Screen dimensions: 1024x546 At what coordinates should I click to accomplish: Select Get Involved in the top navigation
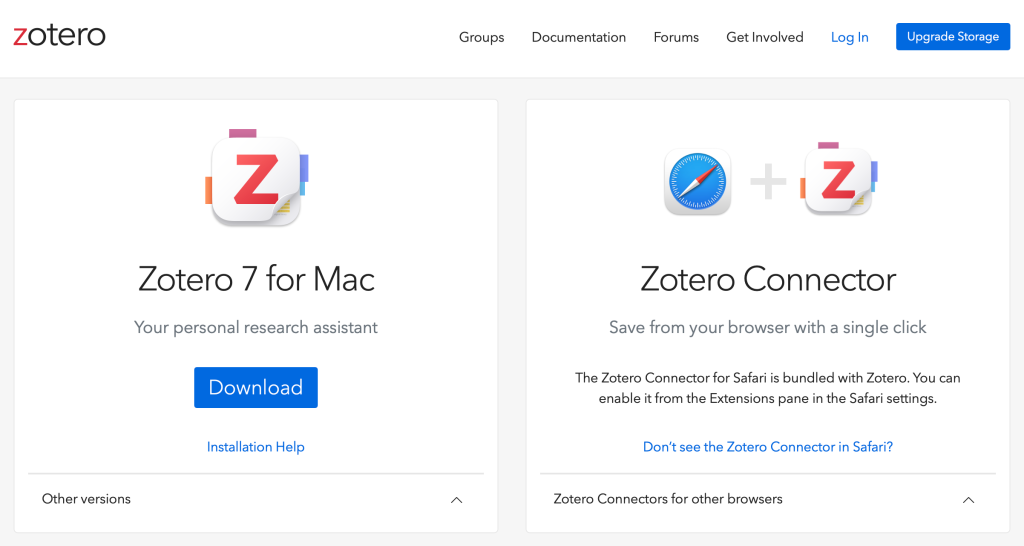pos(764,37)
